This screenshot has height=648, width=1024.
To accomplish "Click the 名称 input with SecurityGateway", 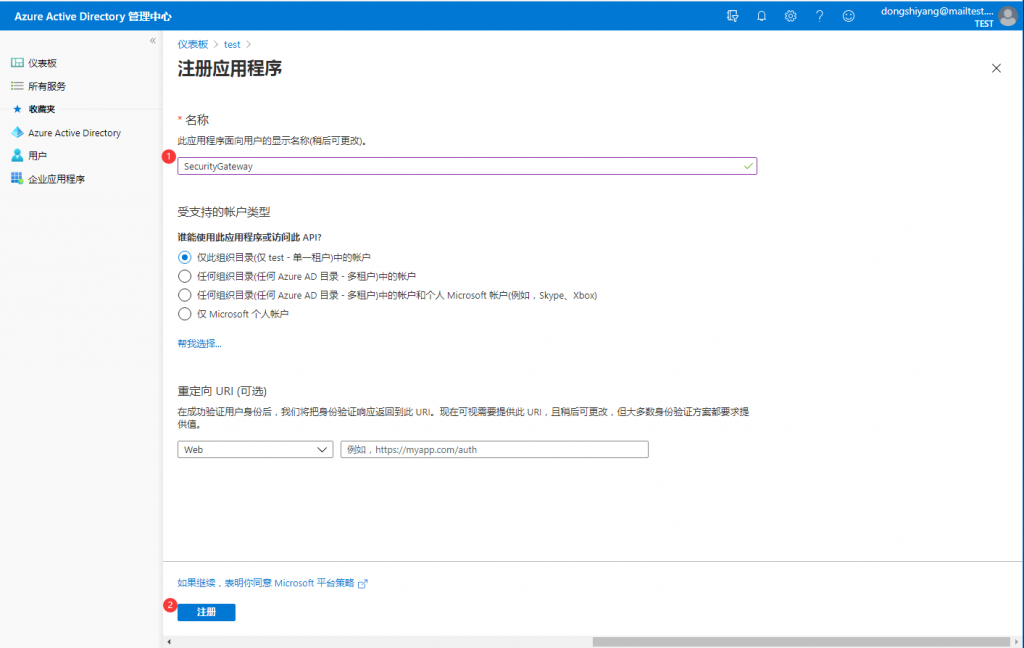I will [467, 166].
